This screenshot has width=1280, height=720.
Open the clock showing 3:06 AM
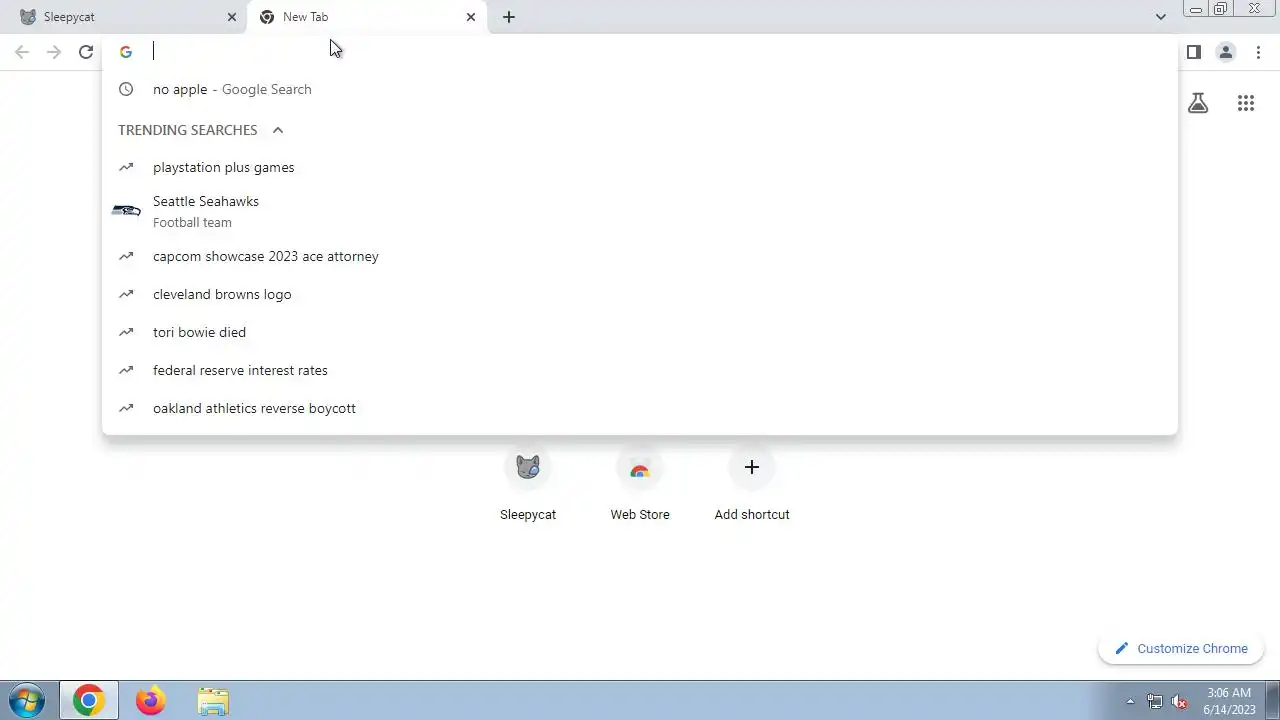(x=1229, y=701)
